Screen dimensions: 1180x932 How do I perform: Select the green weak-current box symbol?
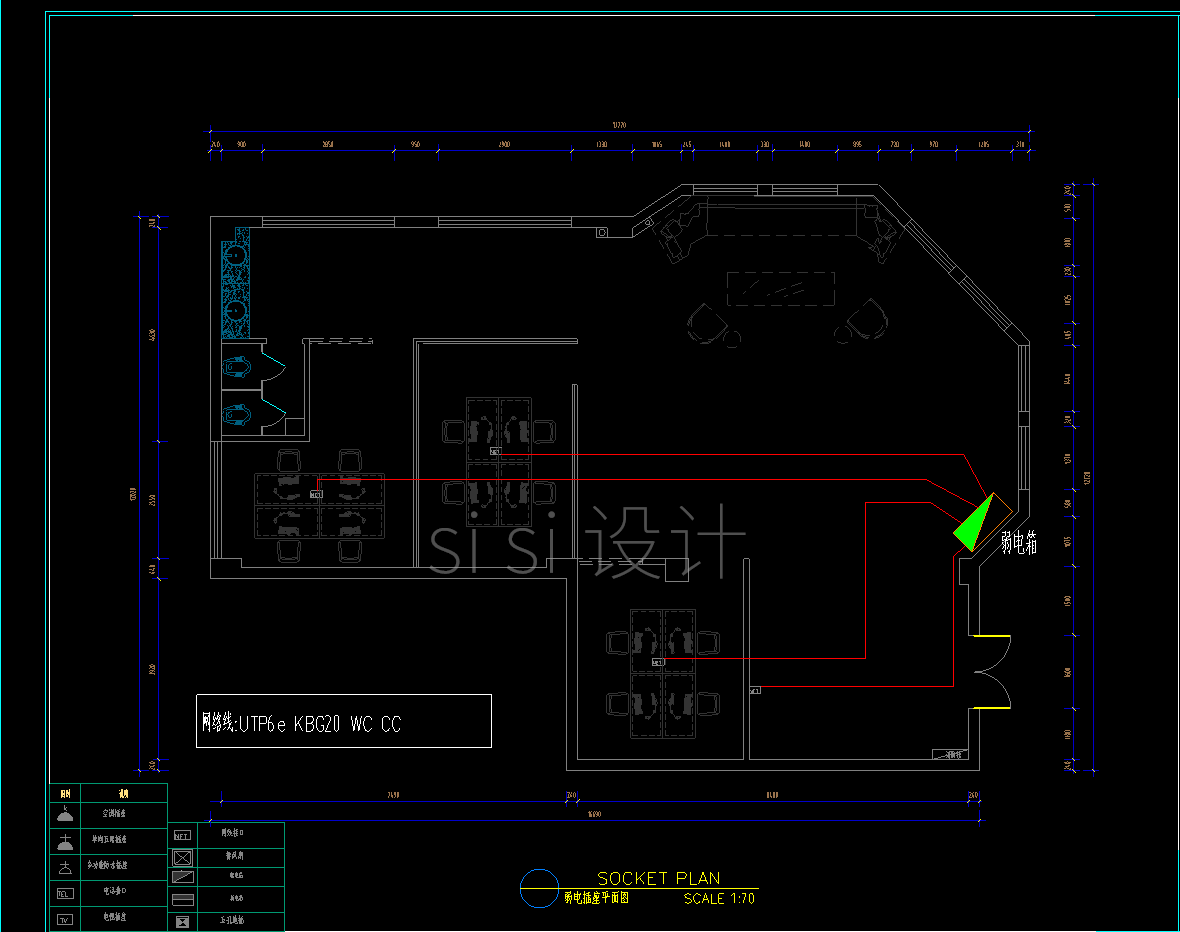coord(971,524)
